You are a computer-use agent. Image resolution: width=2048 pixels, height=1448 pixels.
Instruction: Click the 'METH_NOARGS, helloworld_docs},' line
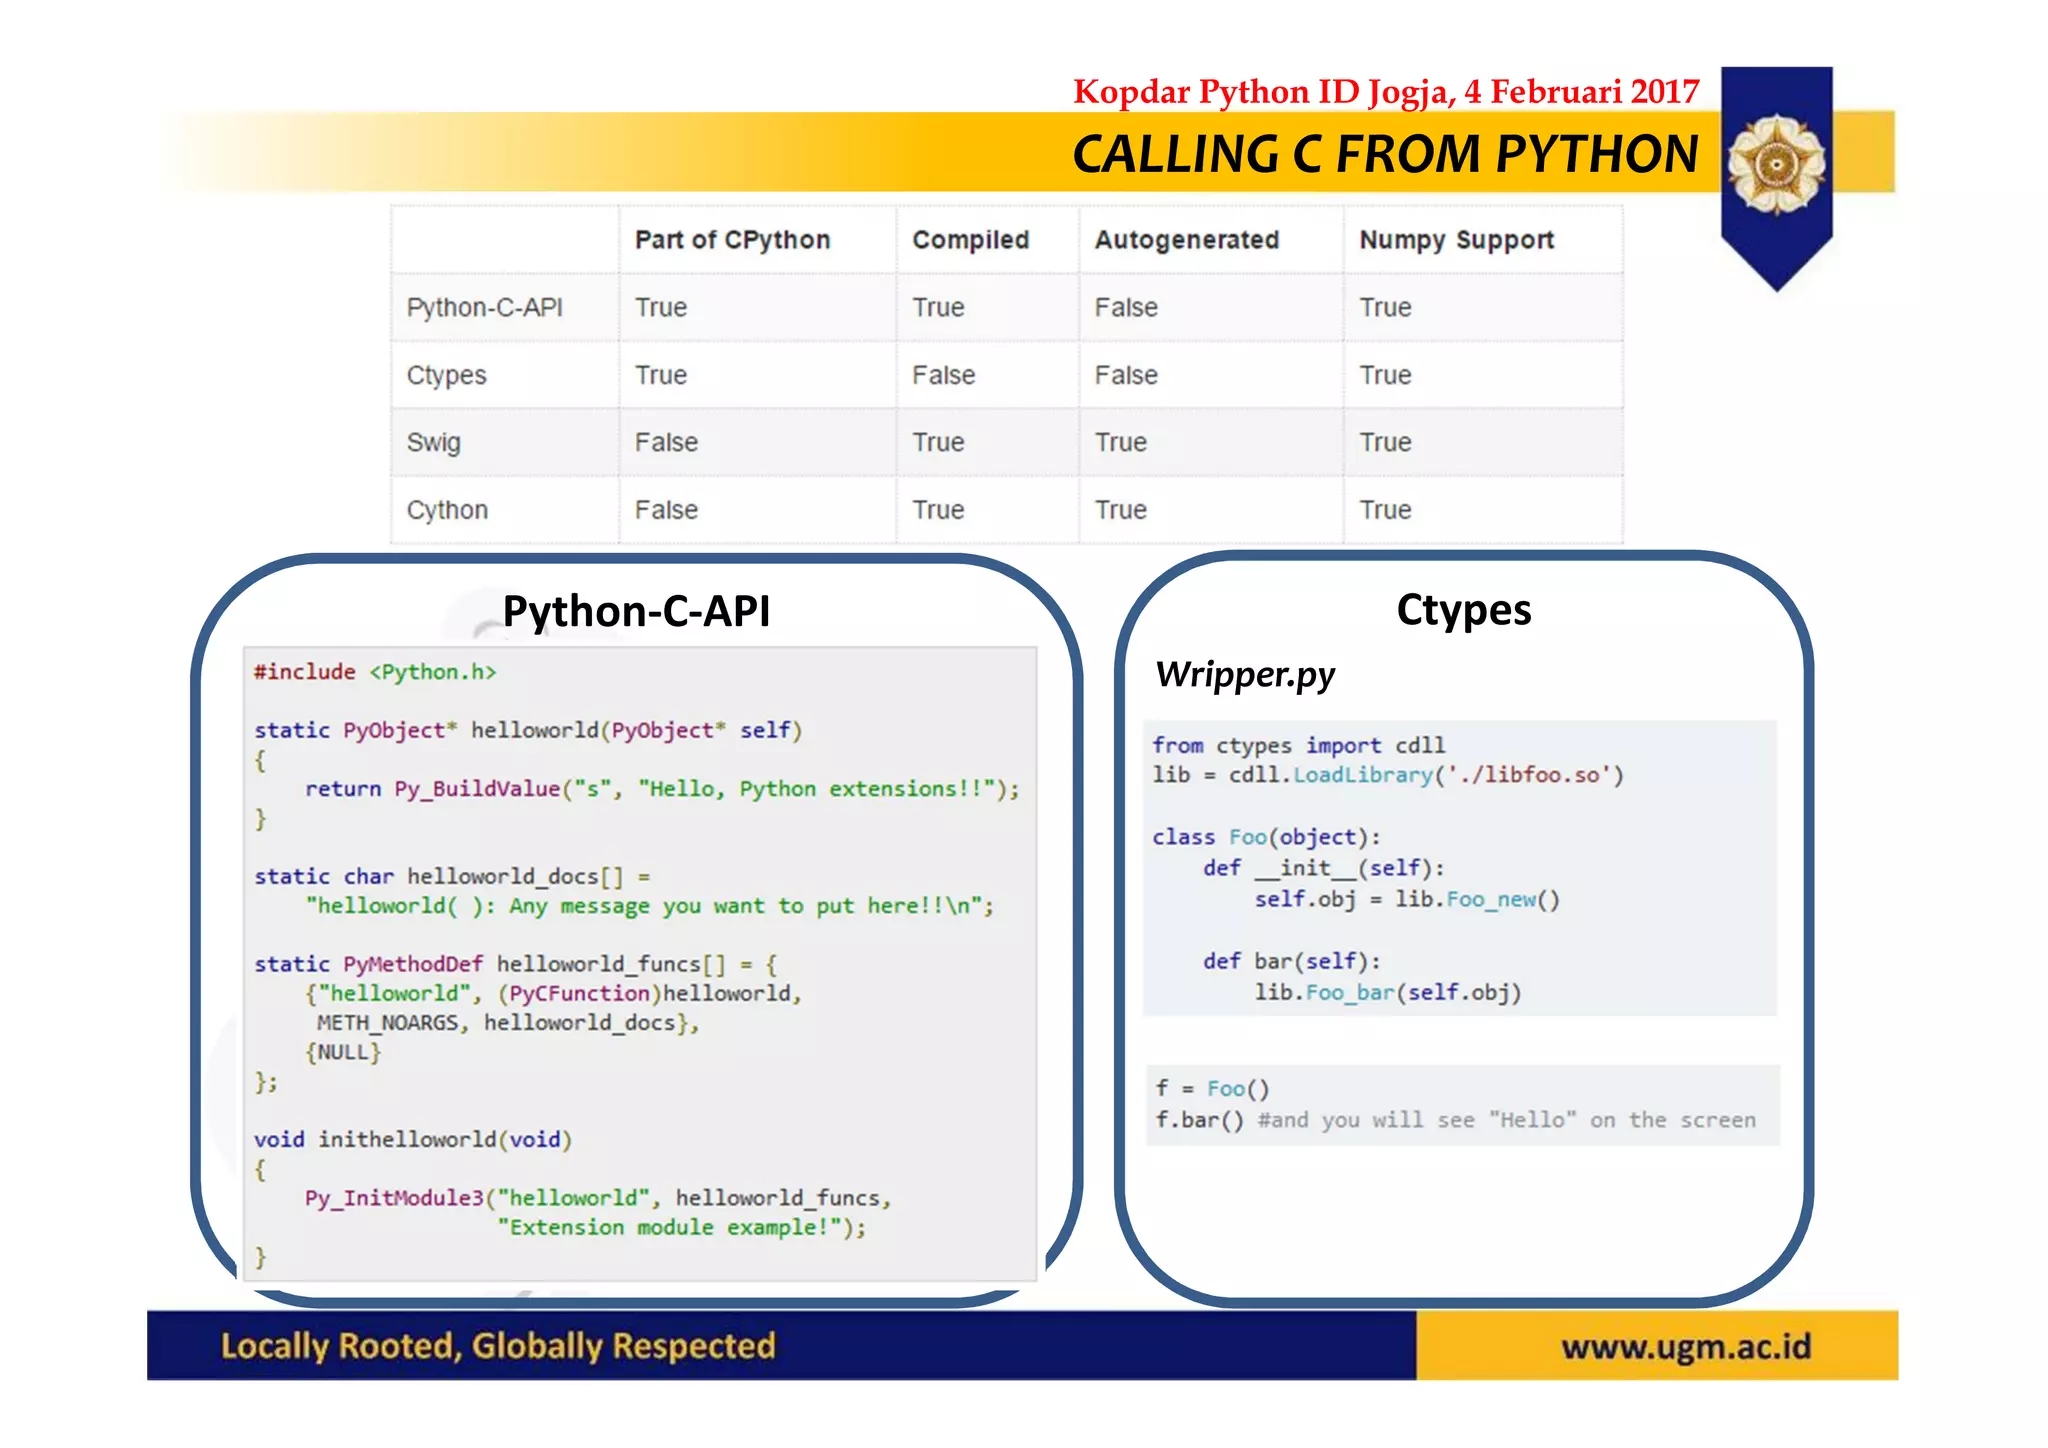click(508, 1023)
